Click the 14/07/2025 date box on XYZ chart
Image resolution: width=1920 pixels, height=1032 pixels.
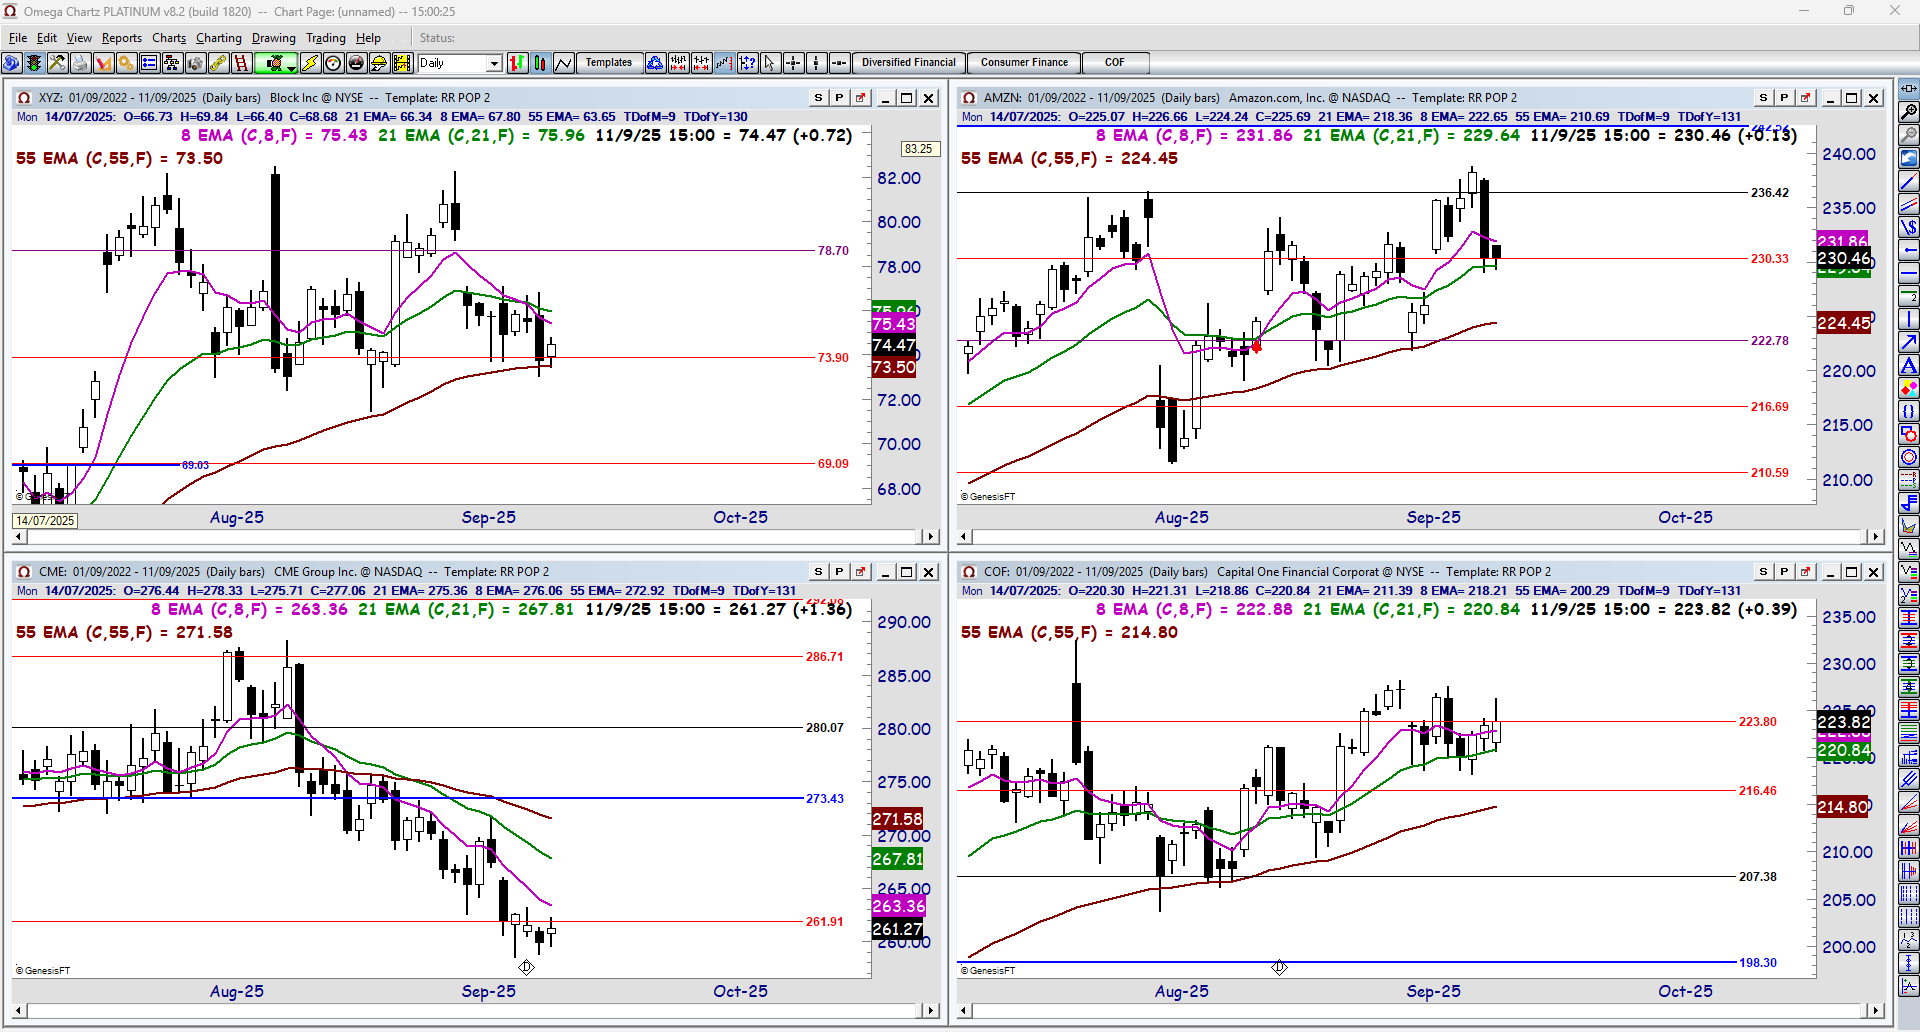45,521
